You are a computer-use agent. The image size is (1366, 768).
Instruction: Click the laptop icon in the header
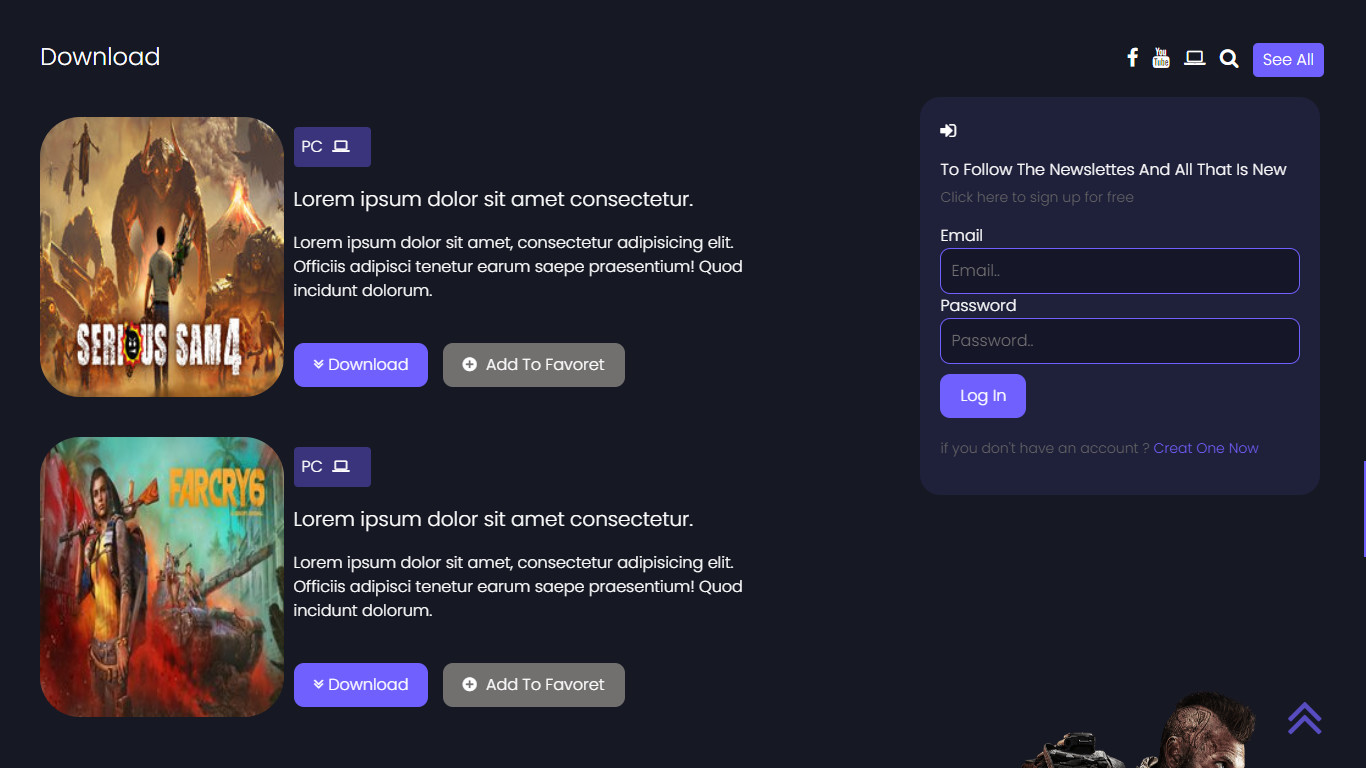[x=1194, y=58]
